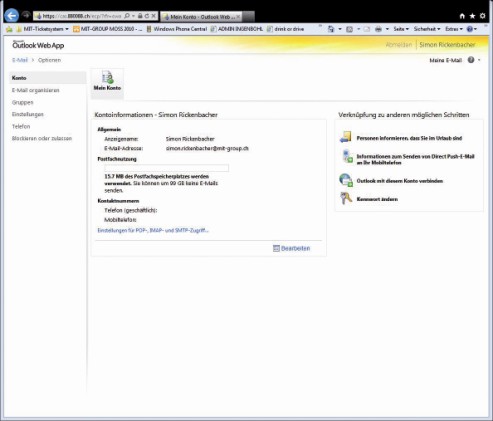
Task: Select E-Mail organisieren in sidebar
Action: pos(35,90)
